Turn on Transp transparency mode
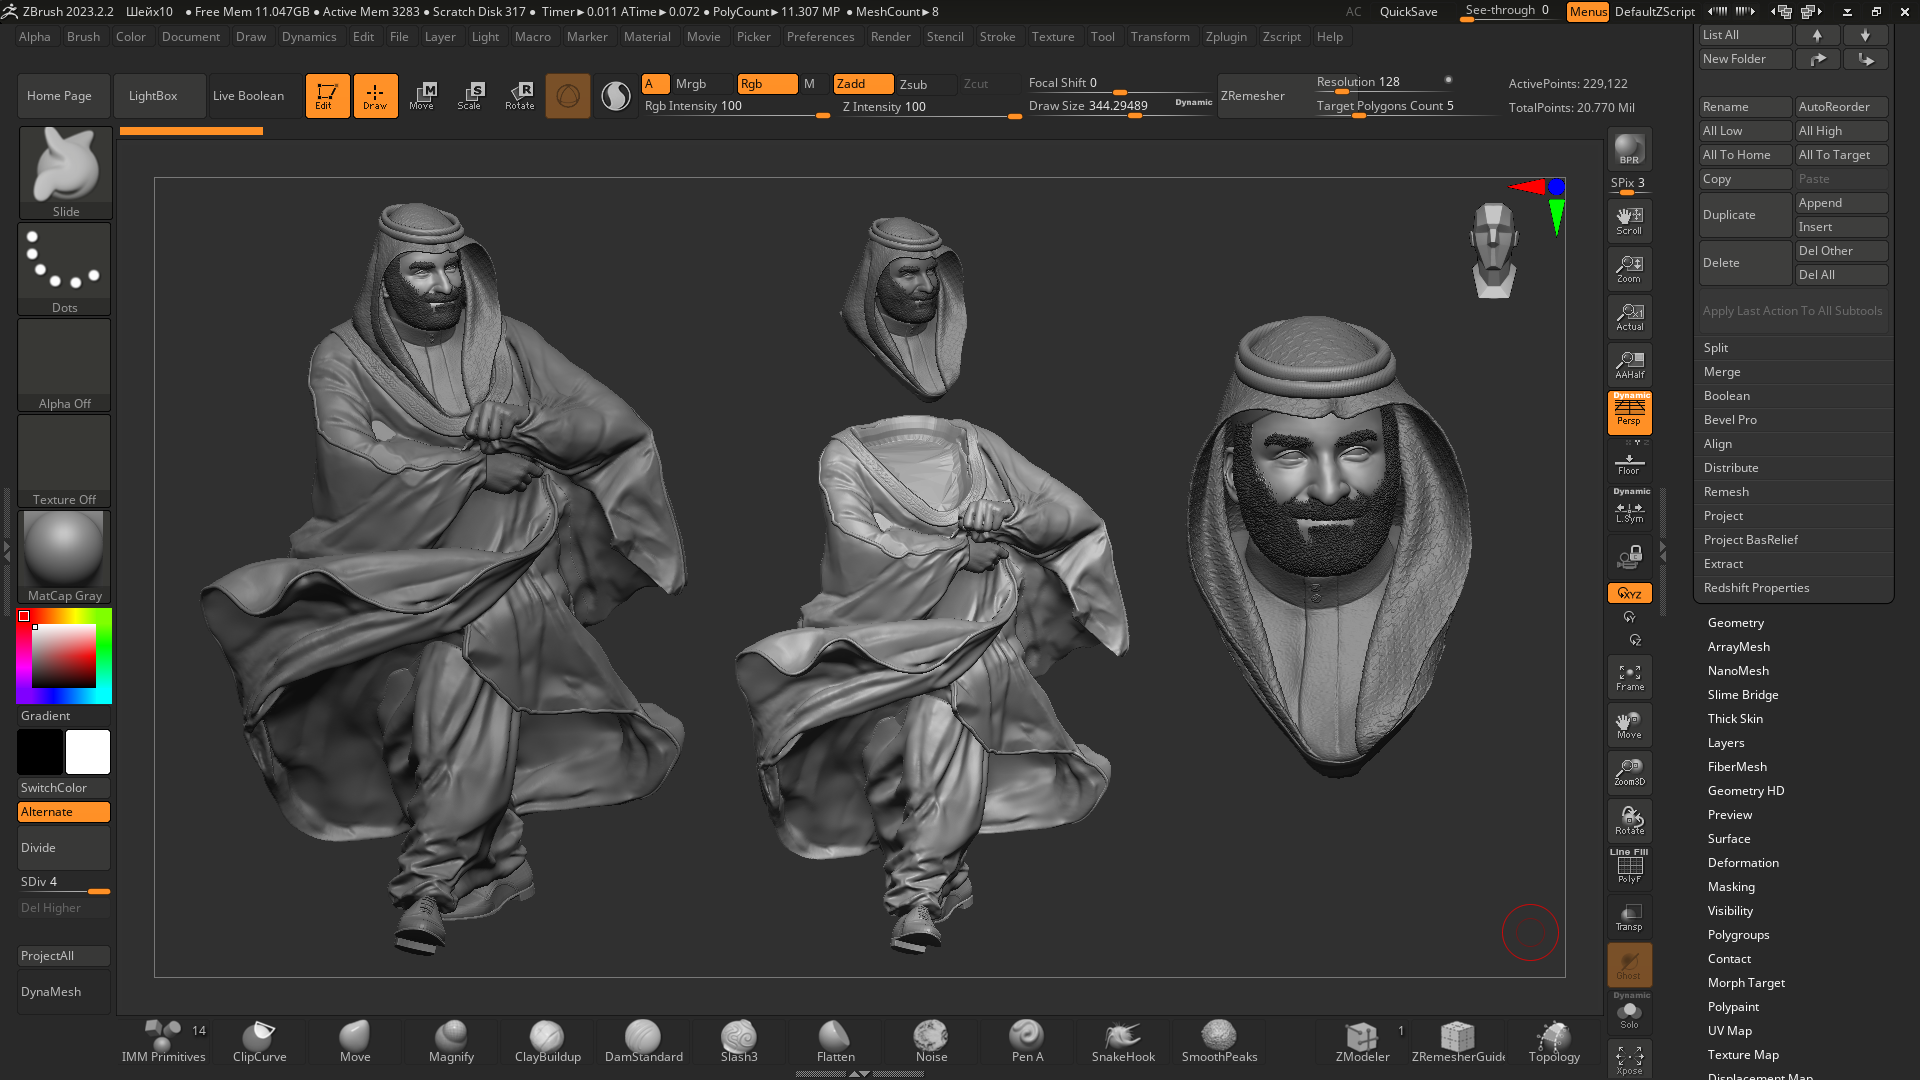Image resolution: width=1920 pixels, height=1080 pixels. pos(1629,917)
